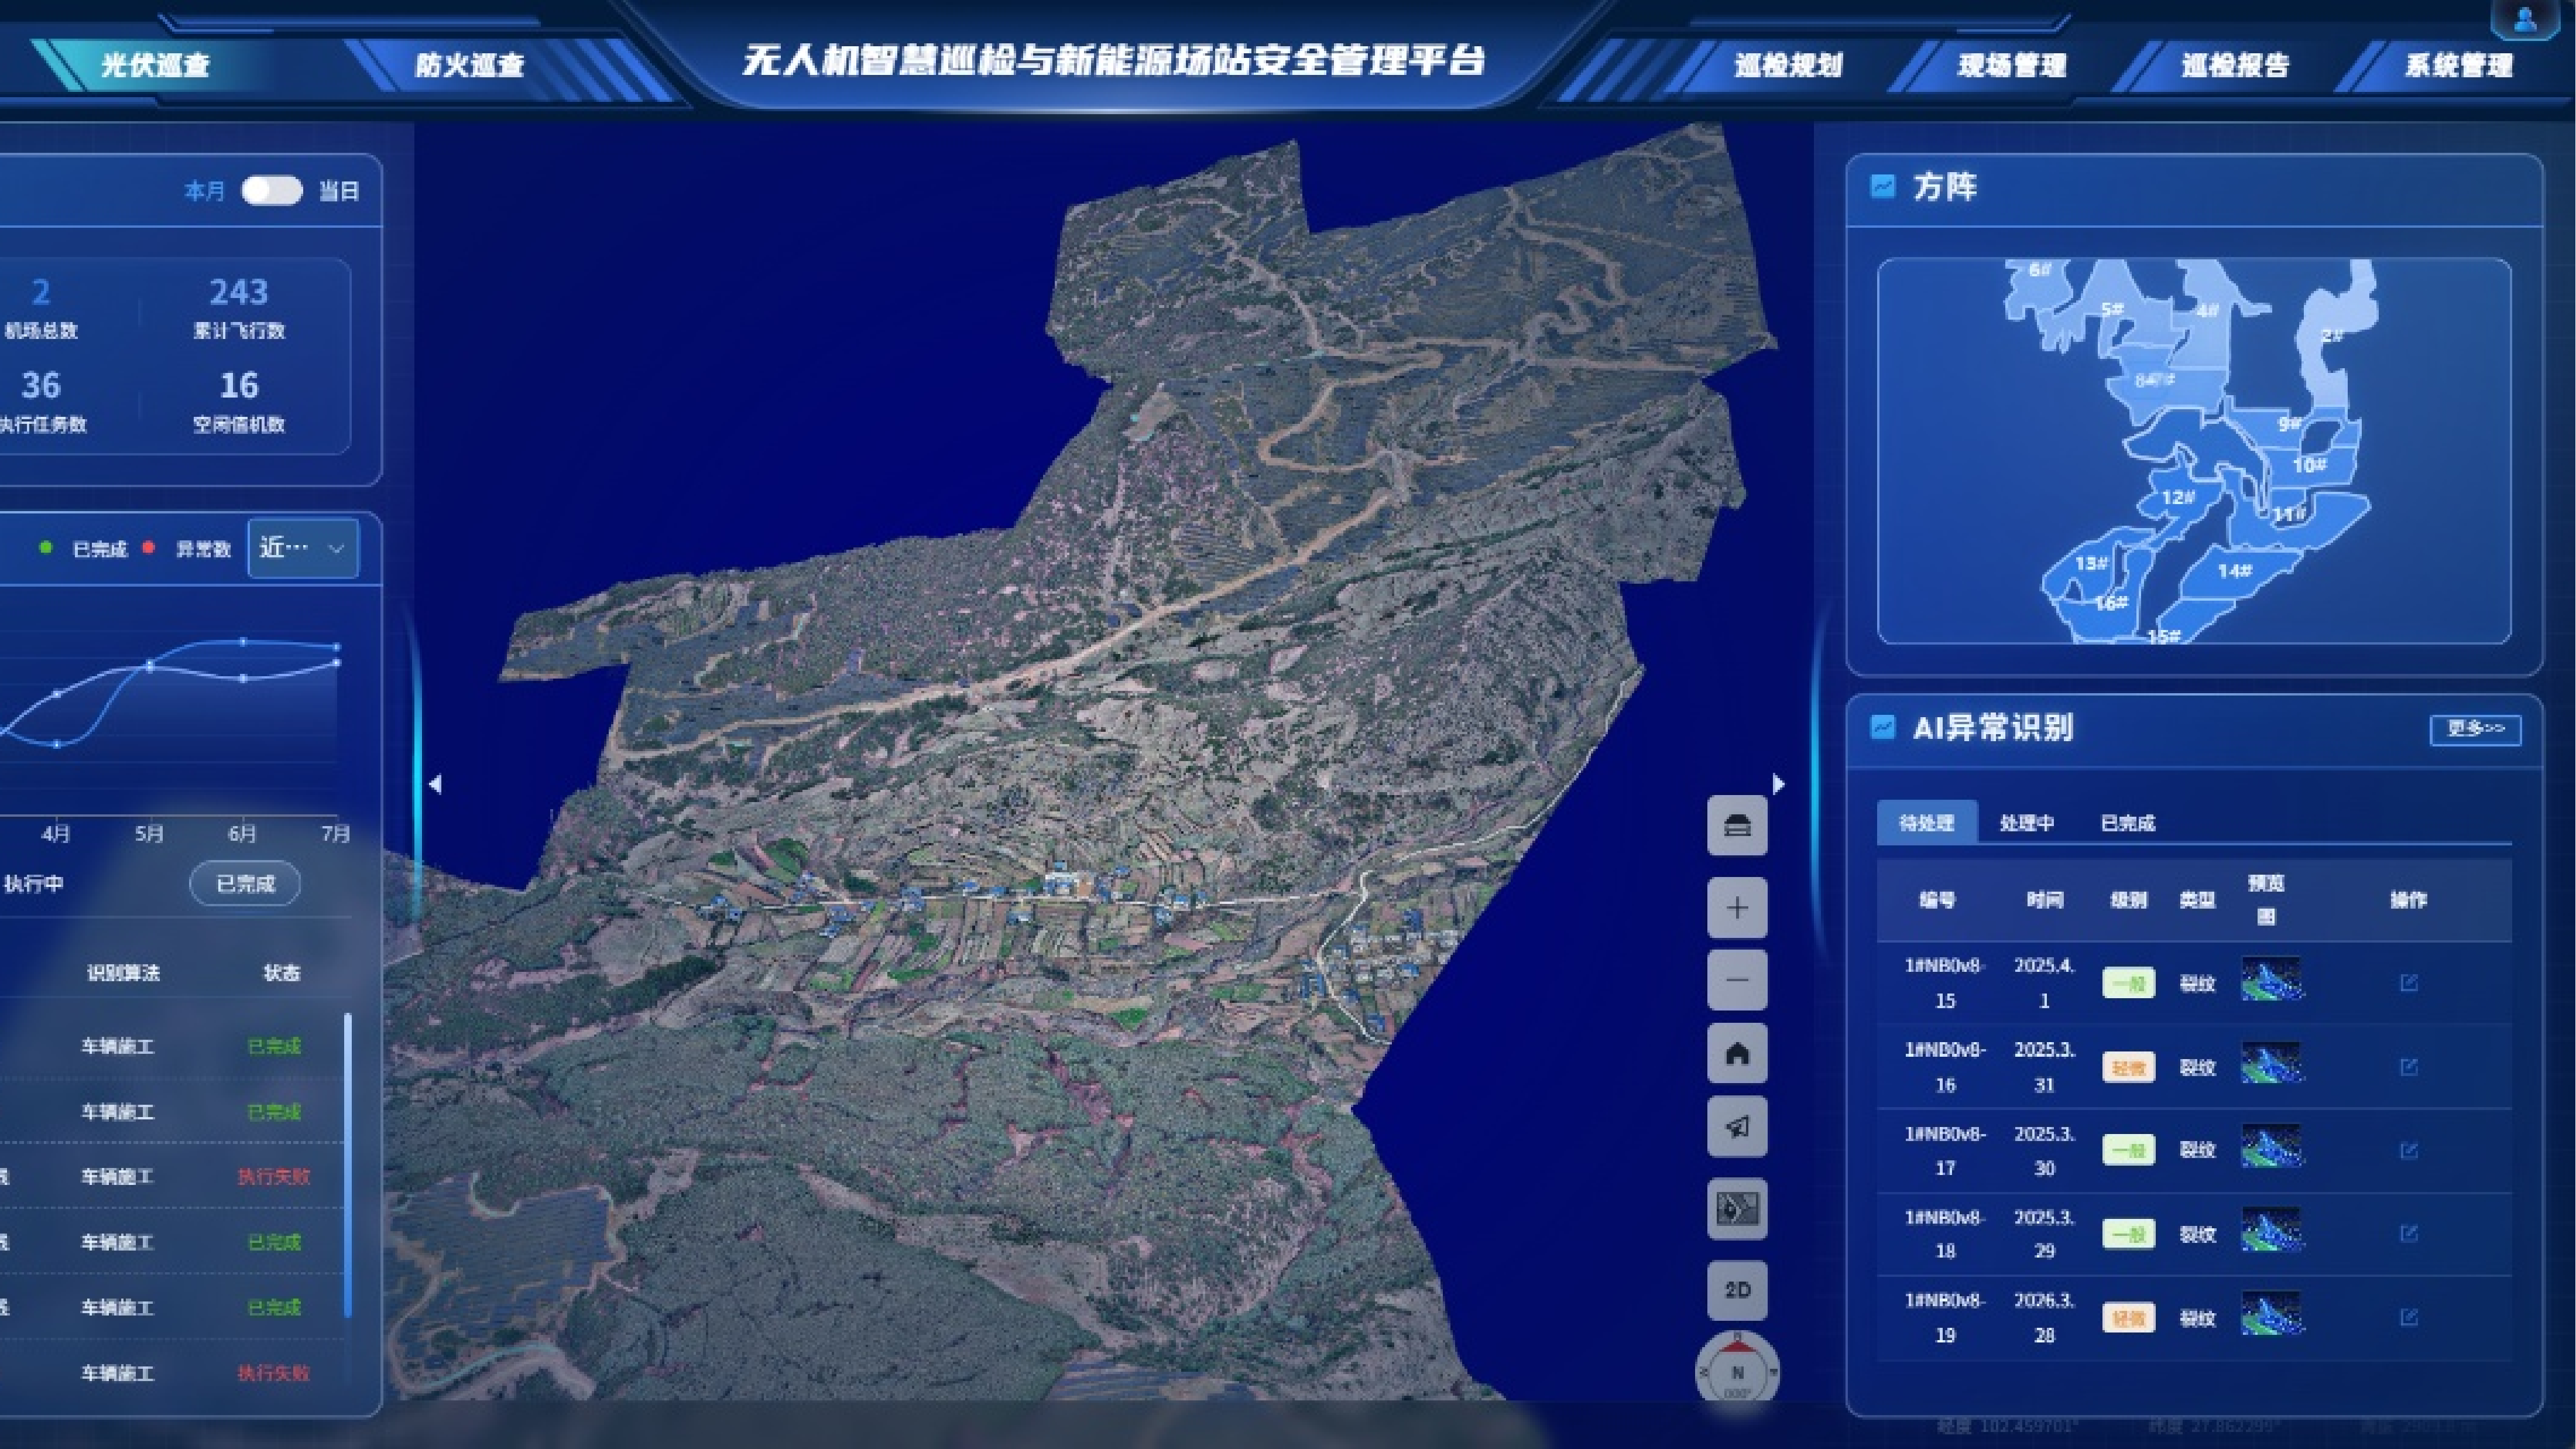This screenshot has width=2576, height=1449.
Task: Click the 级别 column header
Action: tap(2128, 900)
